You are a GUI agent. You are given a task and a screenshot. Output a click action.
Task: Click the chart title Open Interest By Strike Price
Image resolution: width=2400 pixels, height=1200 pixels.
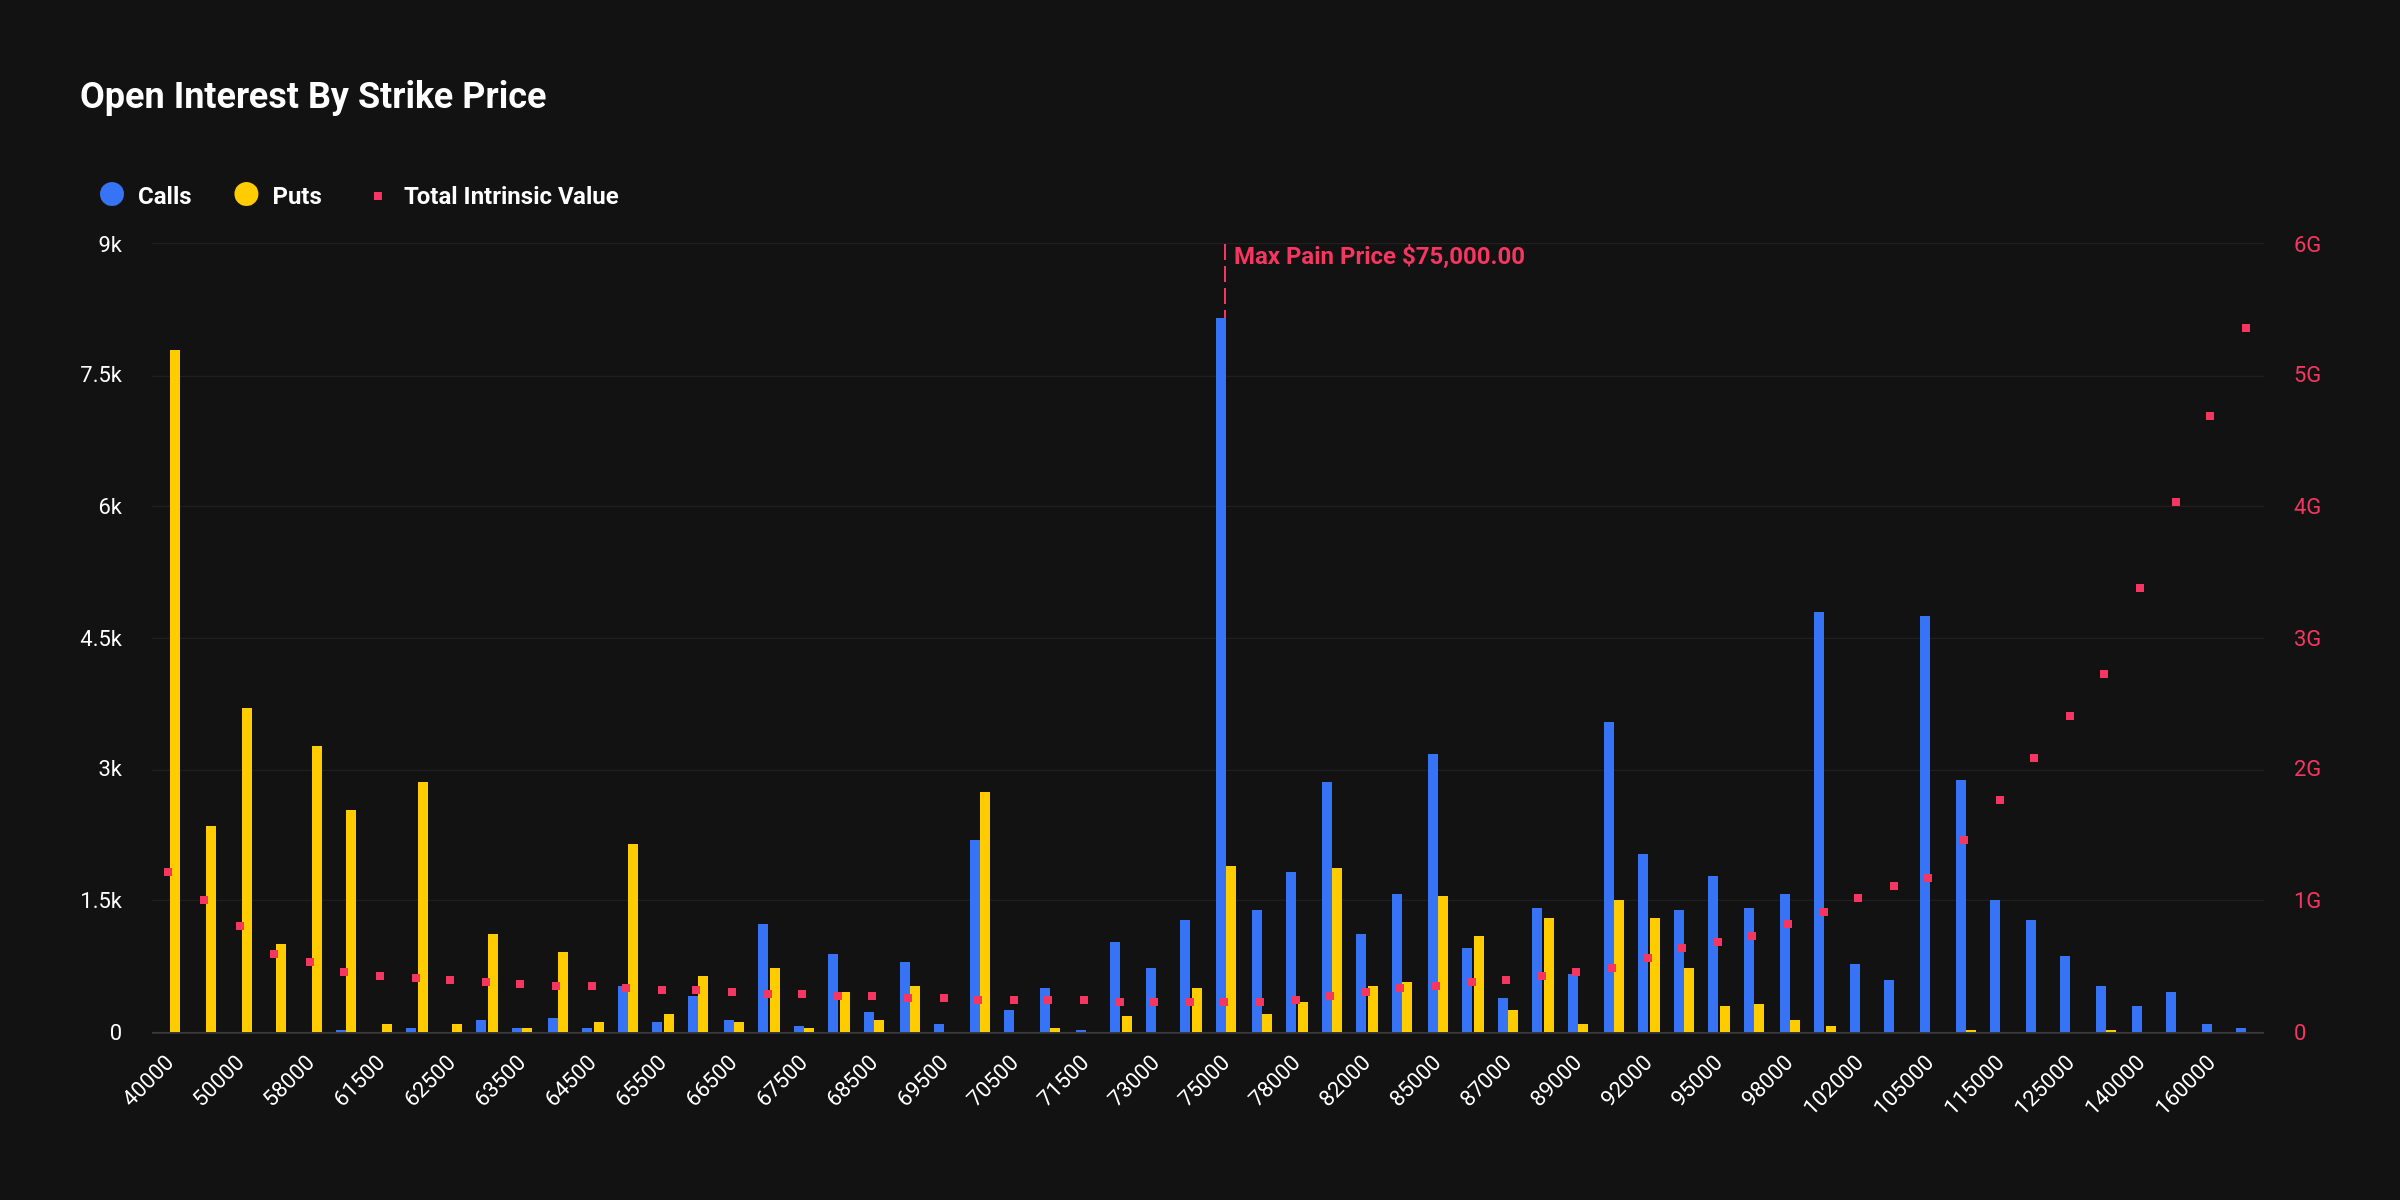click(312, 96)
